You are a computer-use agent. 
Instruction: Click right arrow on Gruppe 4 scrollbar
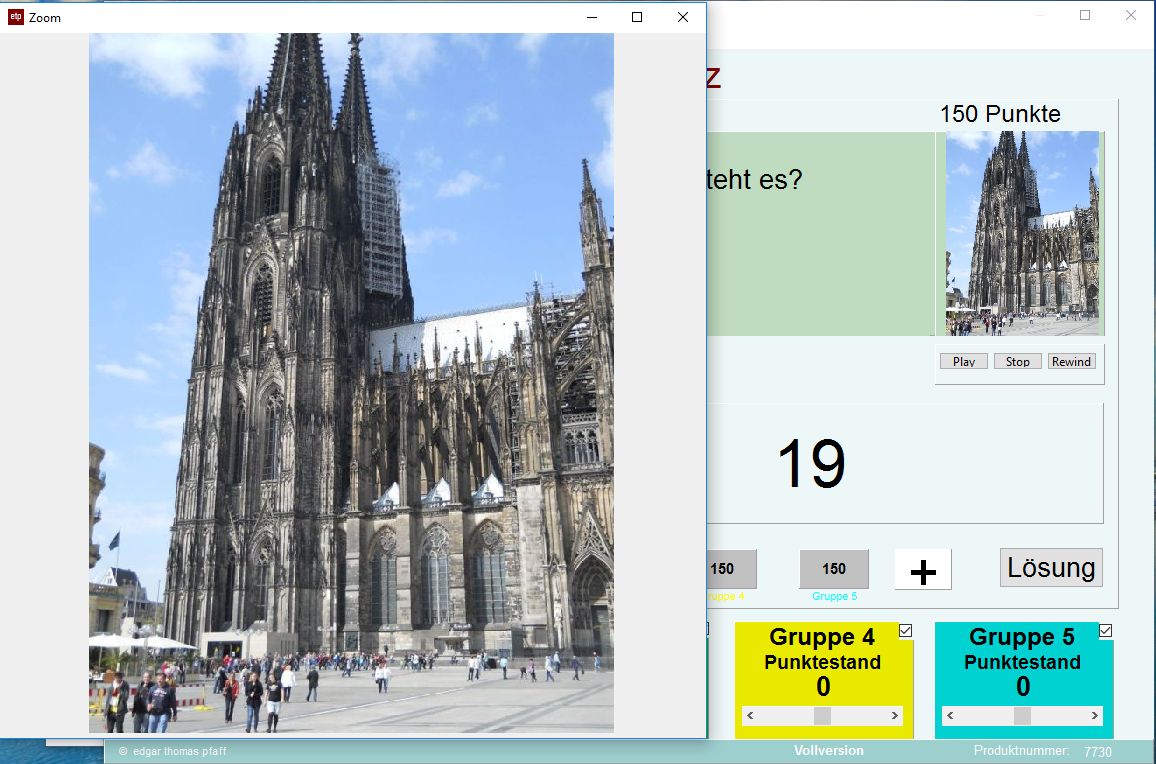point(895,716)
